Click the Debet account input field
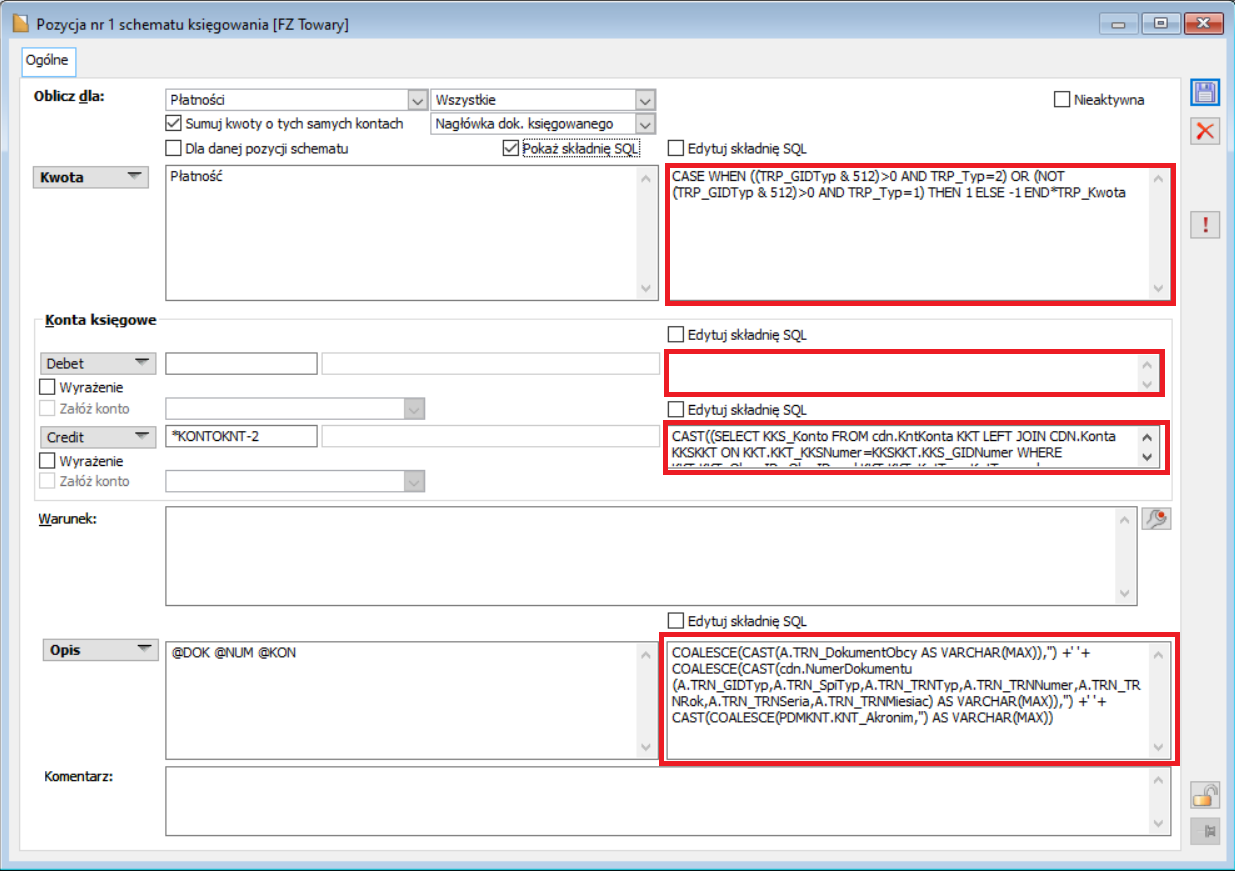 pyautogui.click(x=242, y=364)
